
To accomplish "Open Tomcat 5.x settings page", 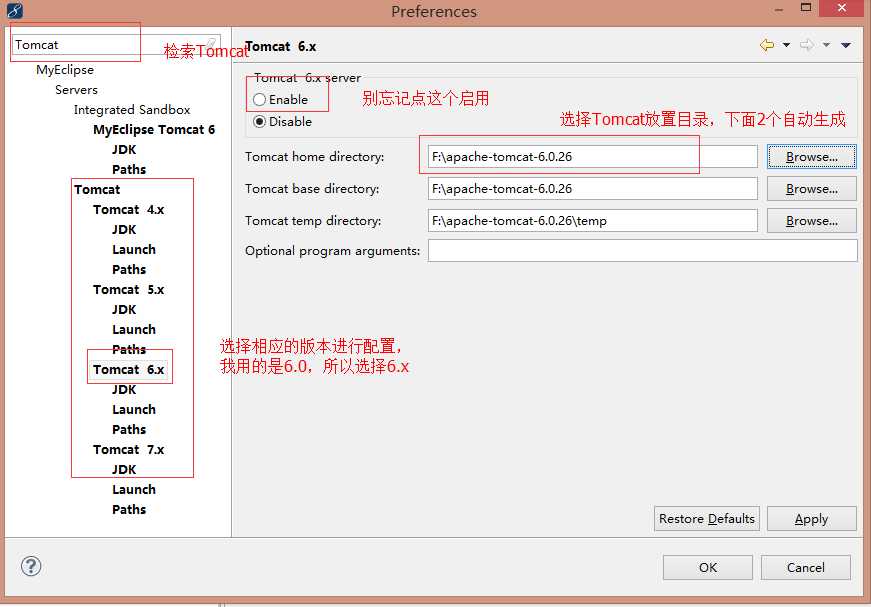I will (x=128, y=289).
